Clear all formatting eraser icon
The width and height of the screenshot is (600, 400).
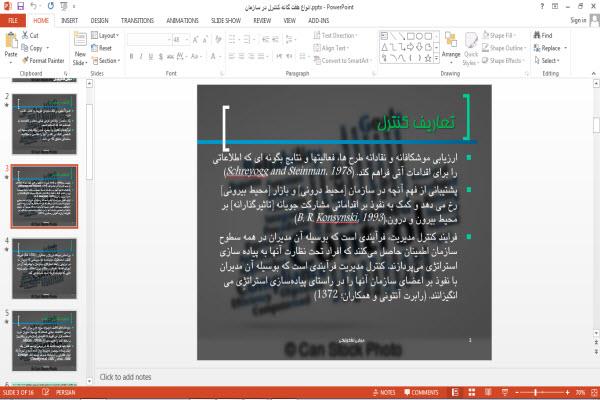(218, 39)
